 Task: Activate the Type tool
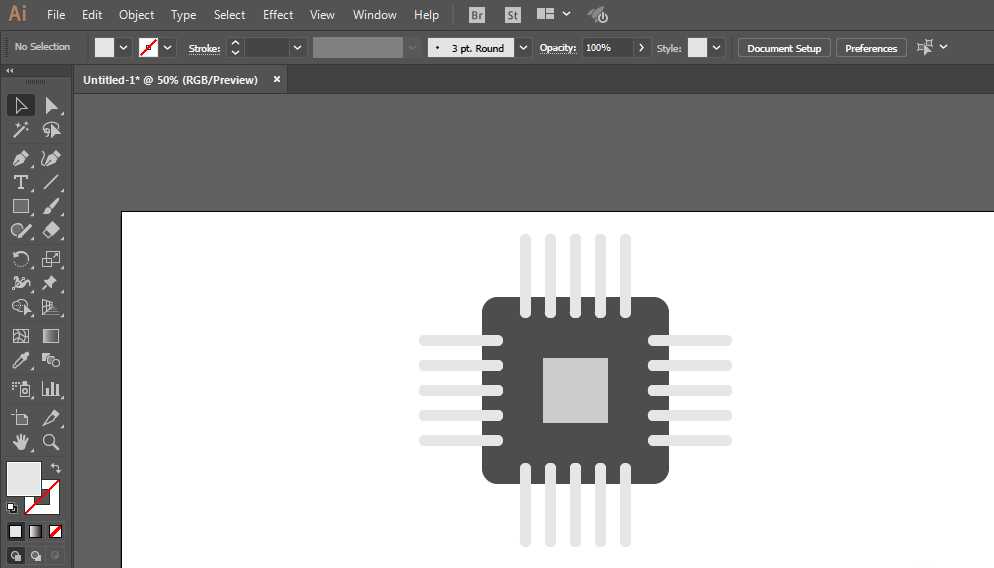coord(20,182)
